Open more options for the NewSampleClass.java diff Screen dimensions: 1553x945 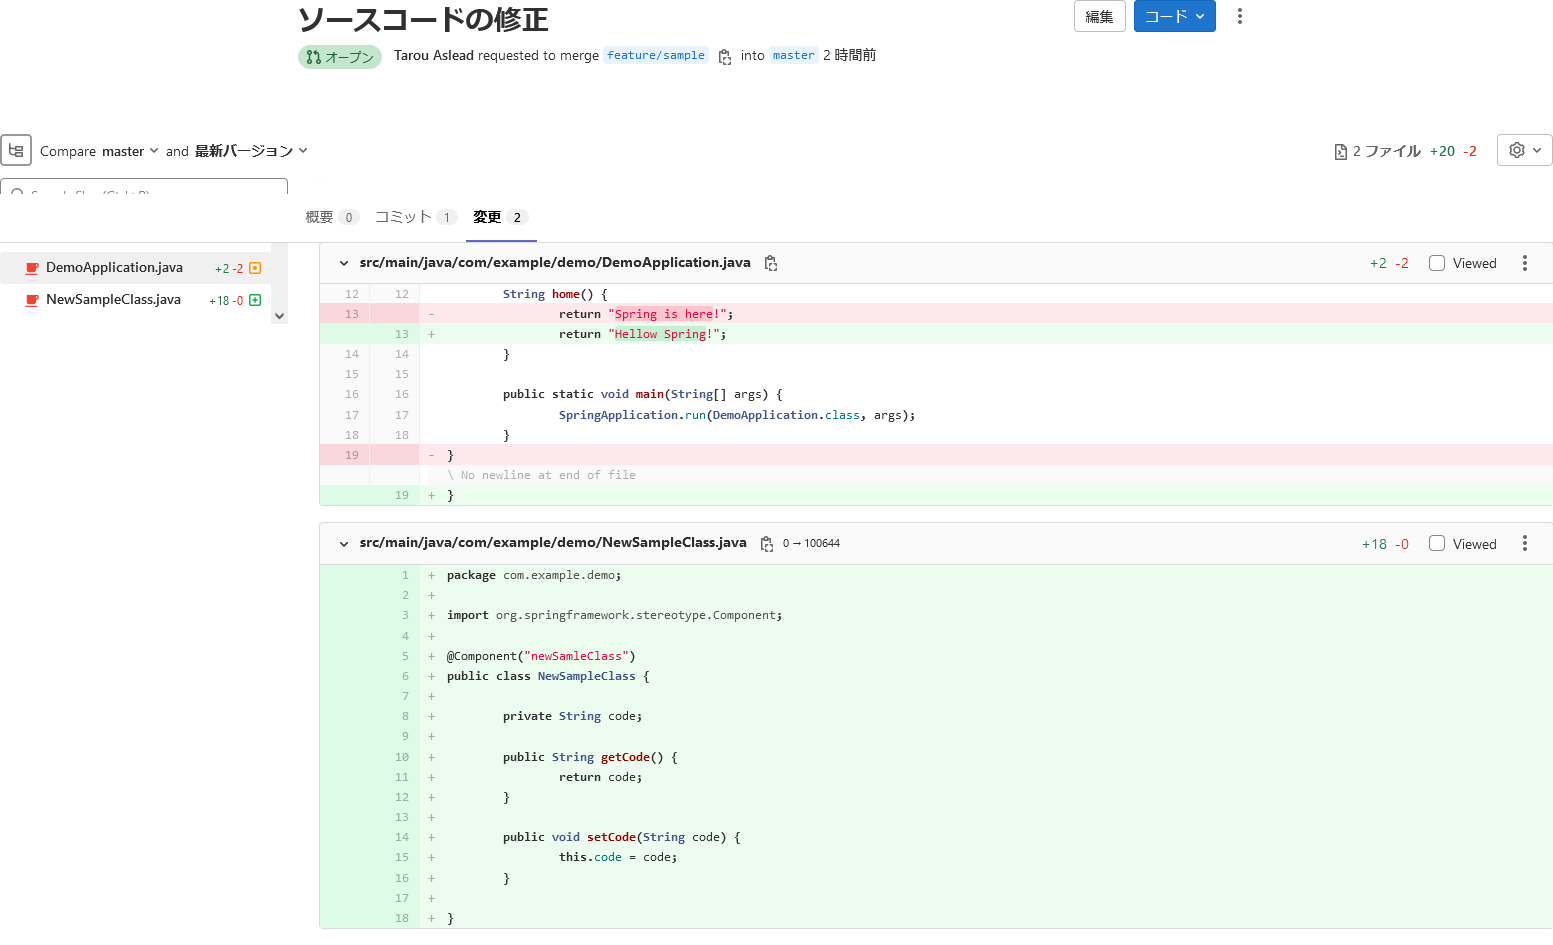click(x=1524, y=543)
